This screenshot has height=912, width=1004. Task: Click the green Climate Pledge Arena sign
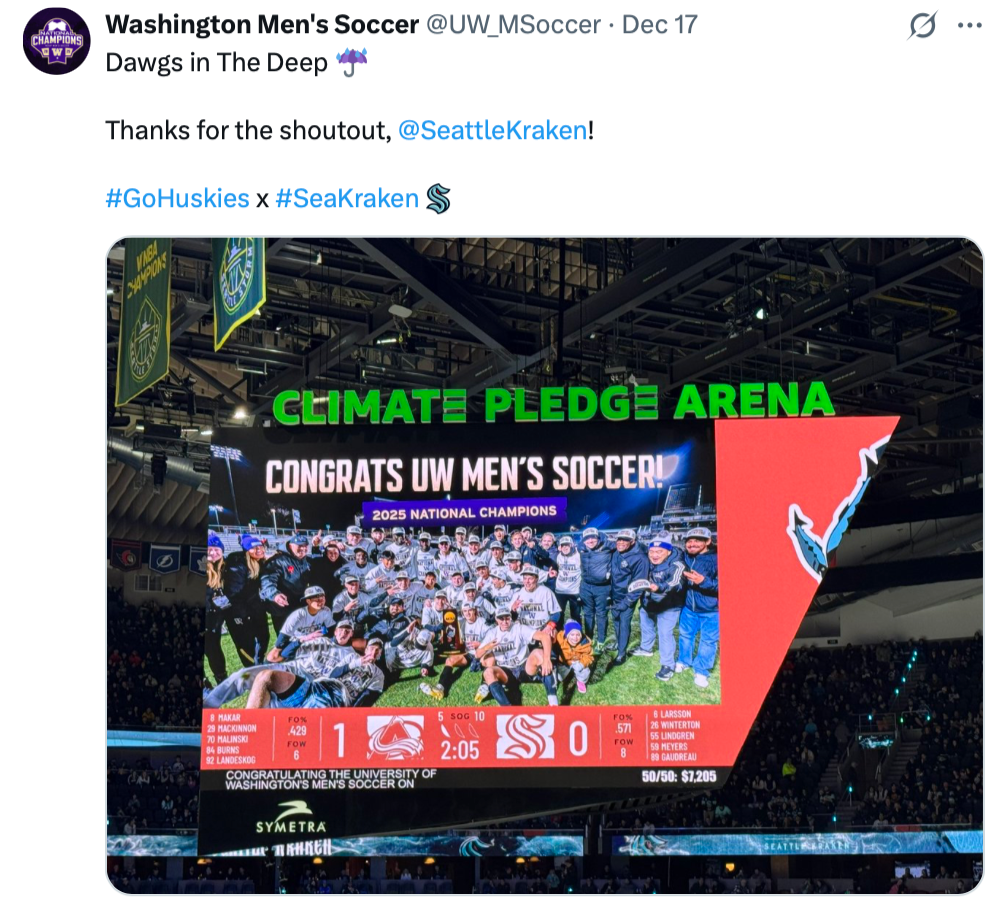[x=552, y=402]
